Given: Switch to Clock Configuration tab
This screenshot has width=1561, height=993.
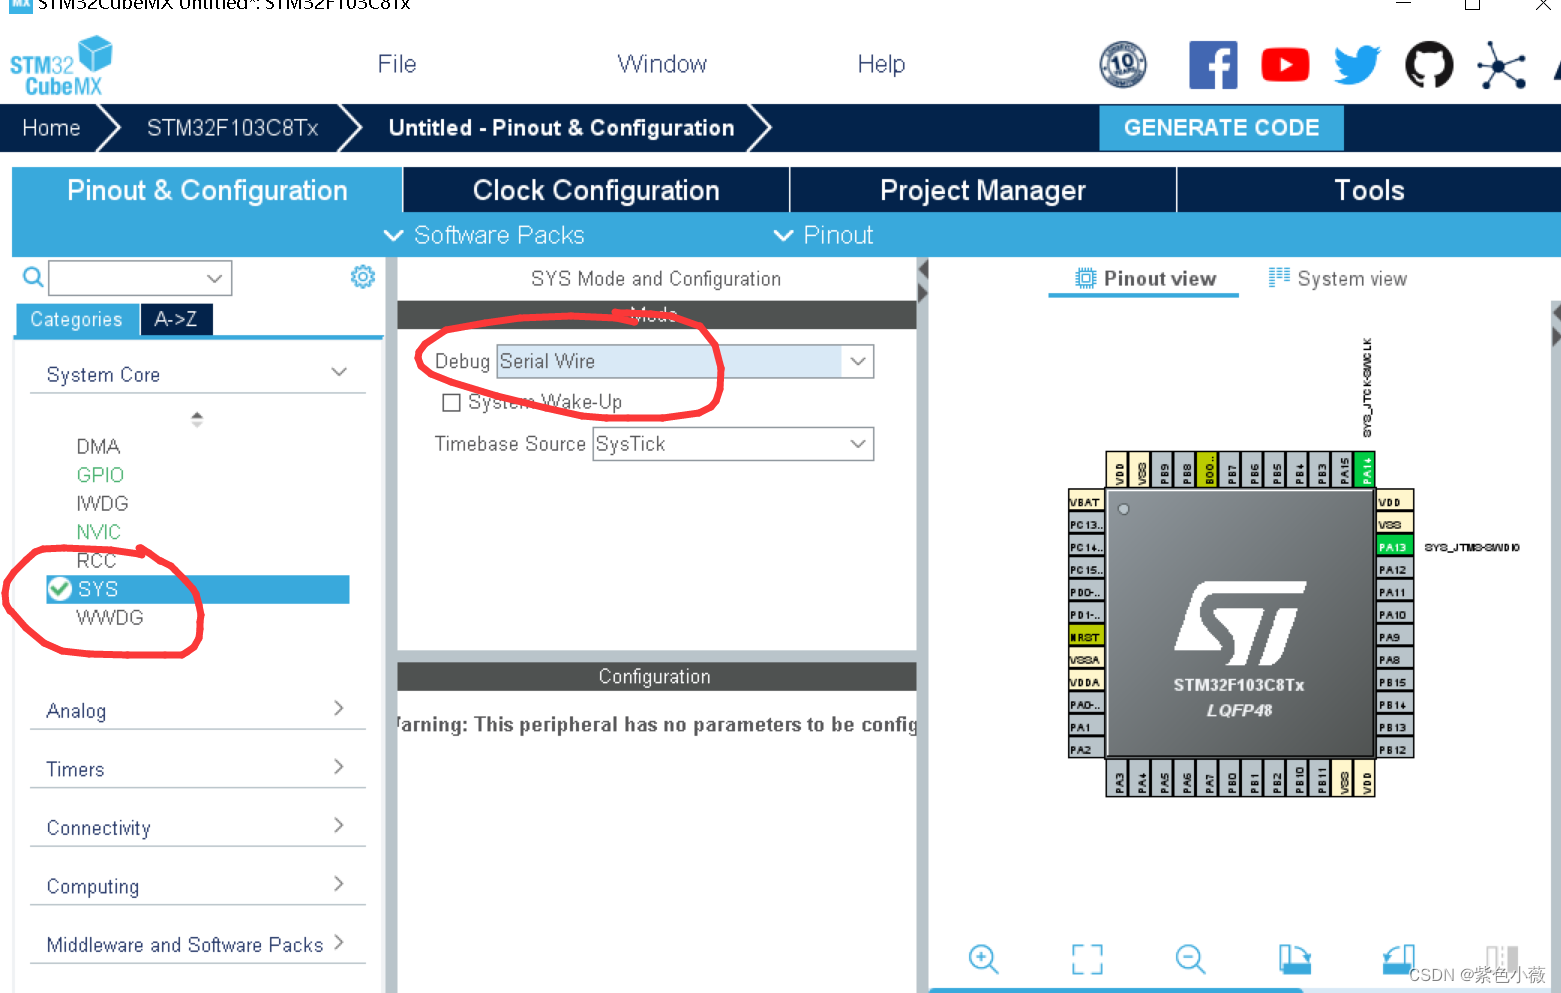Looking at the screenshot, I should pos(596,190).
